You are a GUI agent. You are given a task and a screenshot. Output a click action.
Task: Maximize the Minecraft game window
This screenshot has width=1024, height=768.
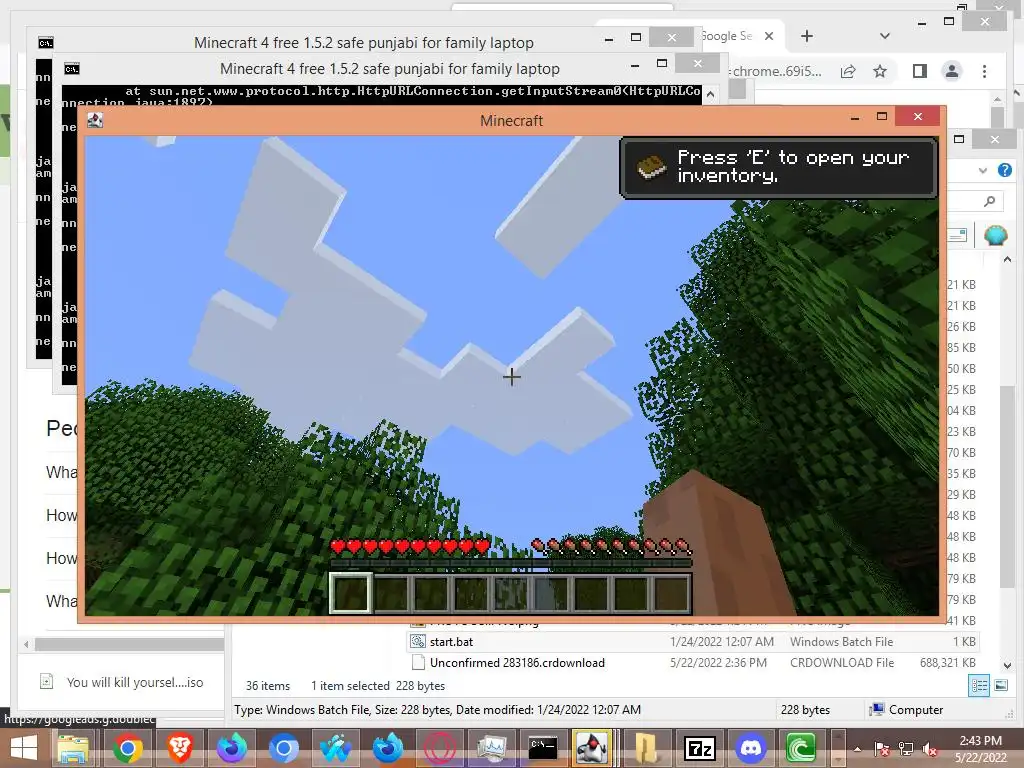coord(882,116)
